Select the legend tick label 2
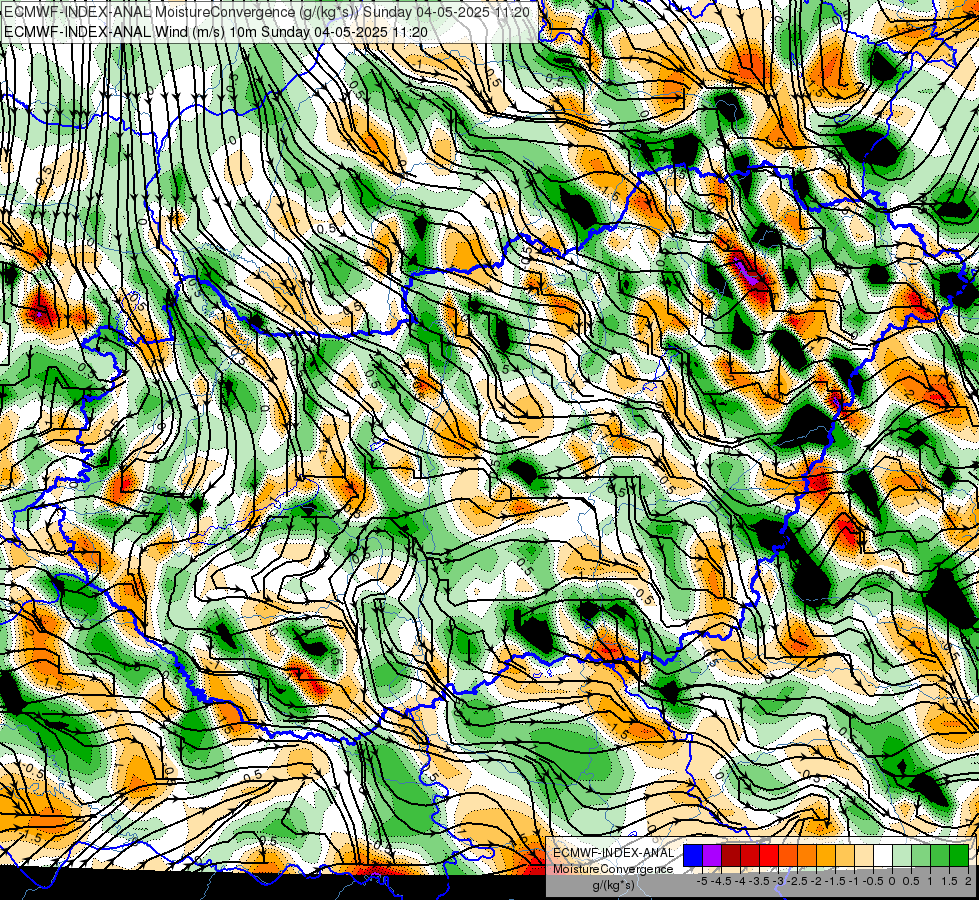979x900 pixels. (x=968, y=881)
